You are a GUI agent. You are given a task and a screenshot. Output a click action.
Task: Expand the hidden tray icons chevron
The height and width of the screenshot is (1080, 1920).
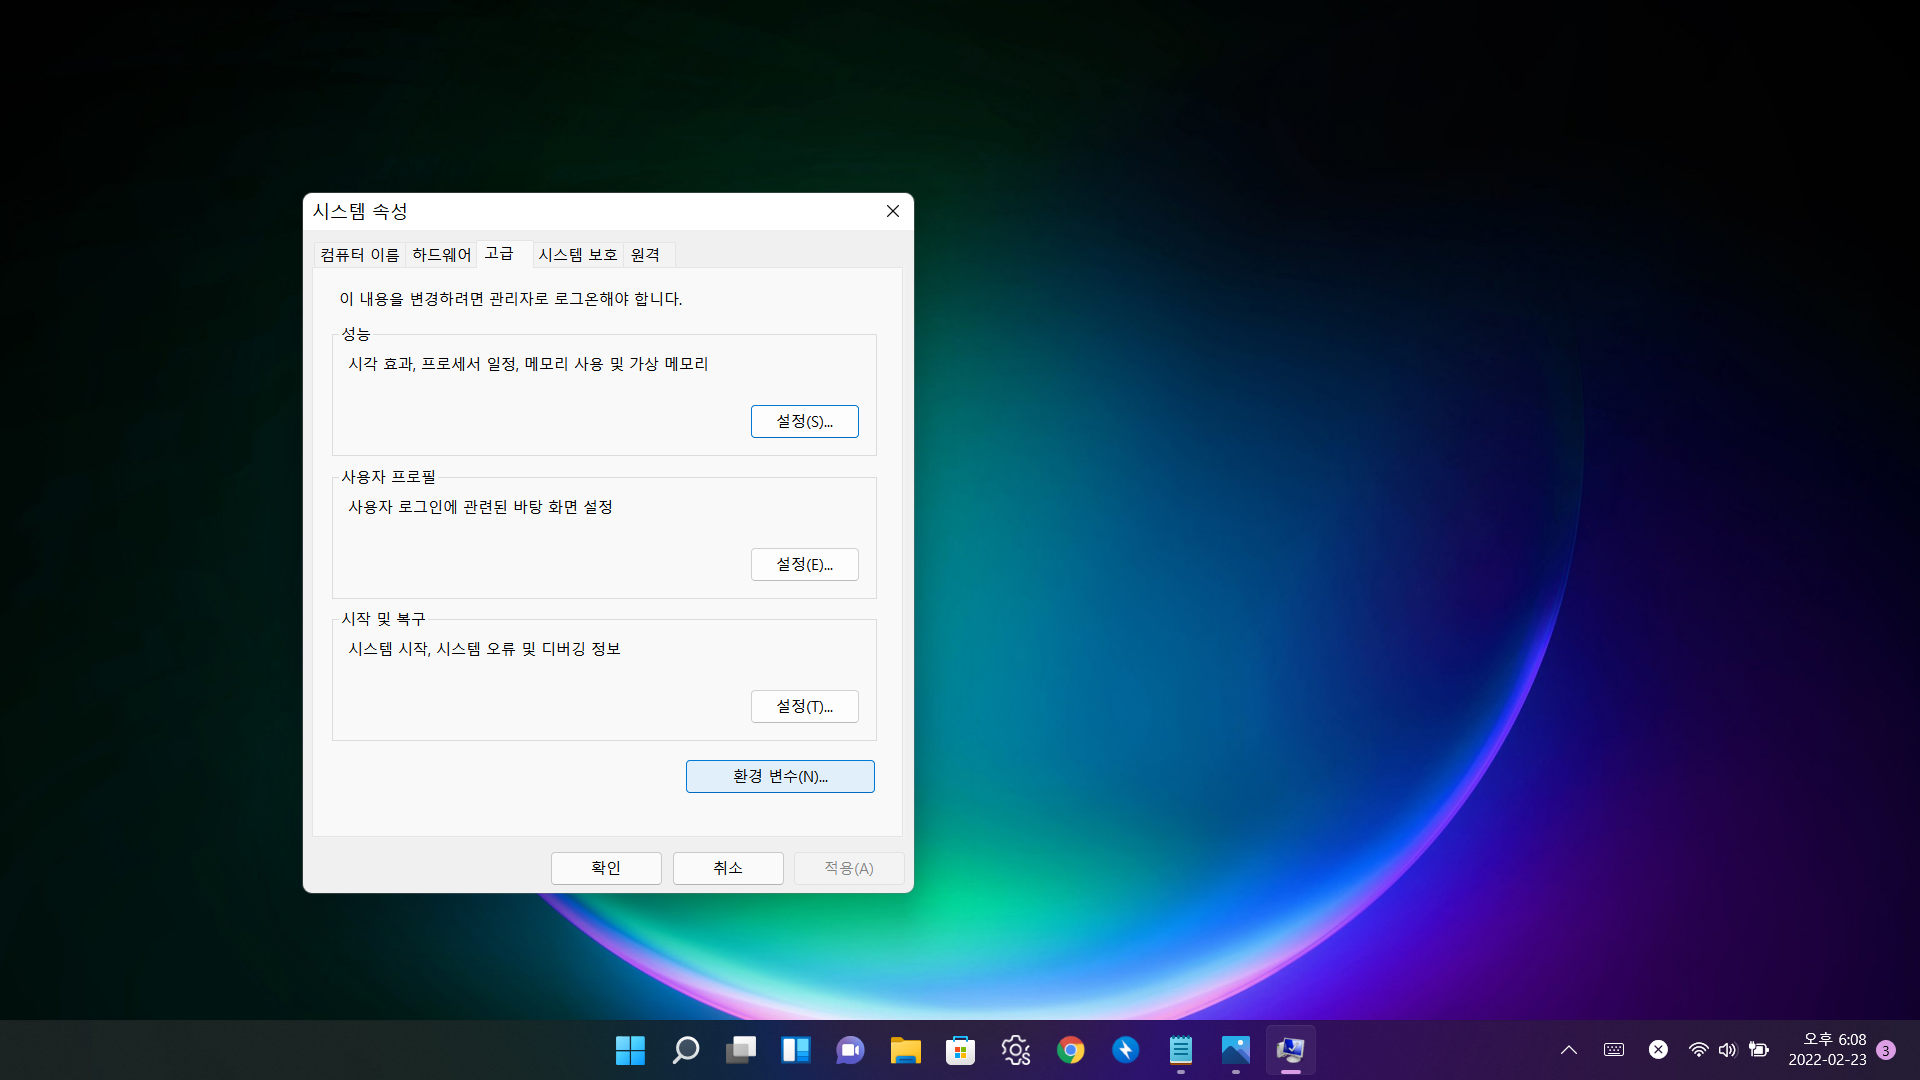pyautogui.click(x=1568, y=1050)
